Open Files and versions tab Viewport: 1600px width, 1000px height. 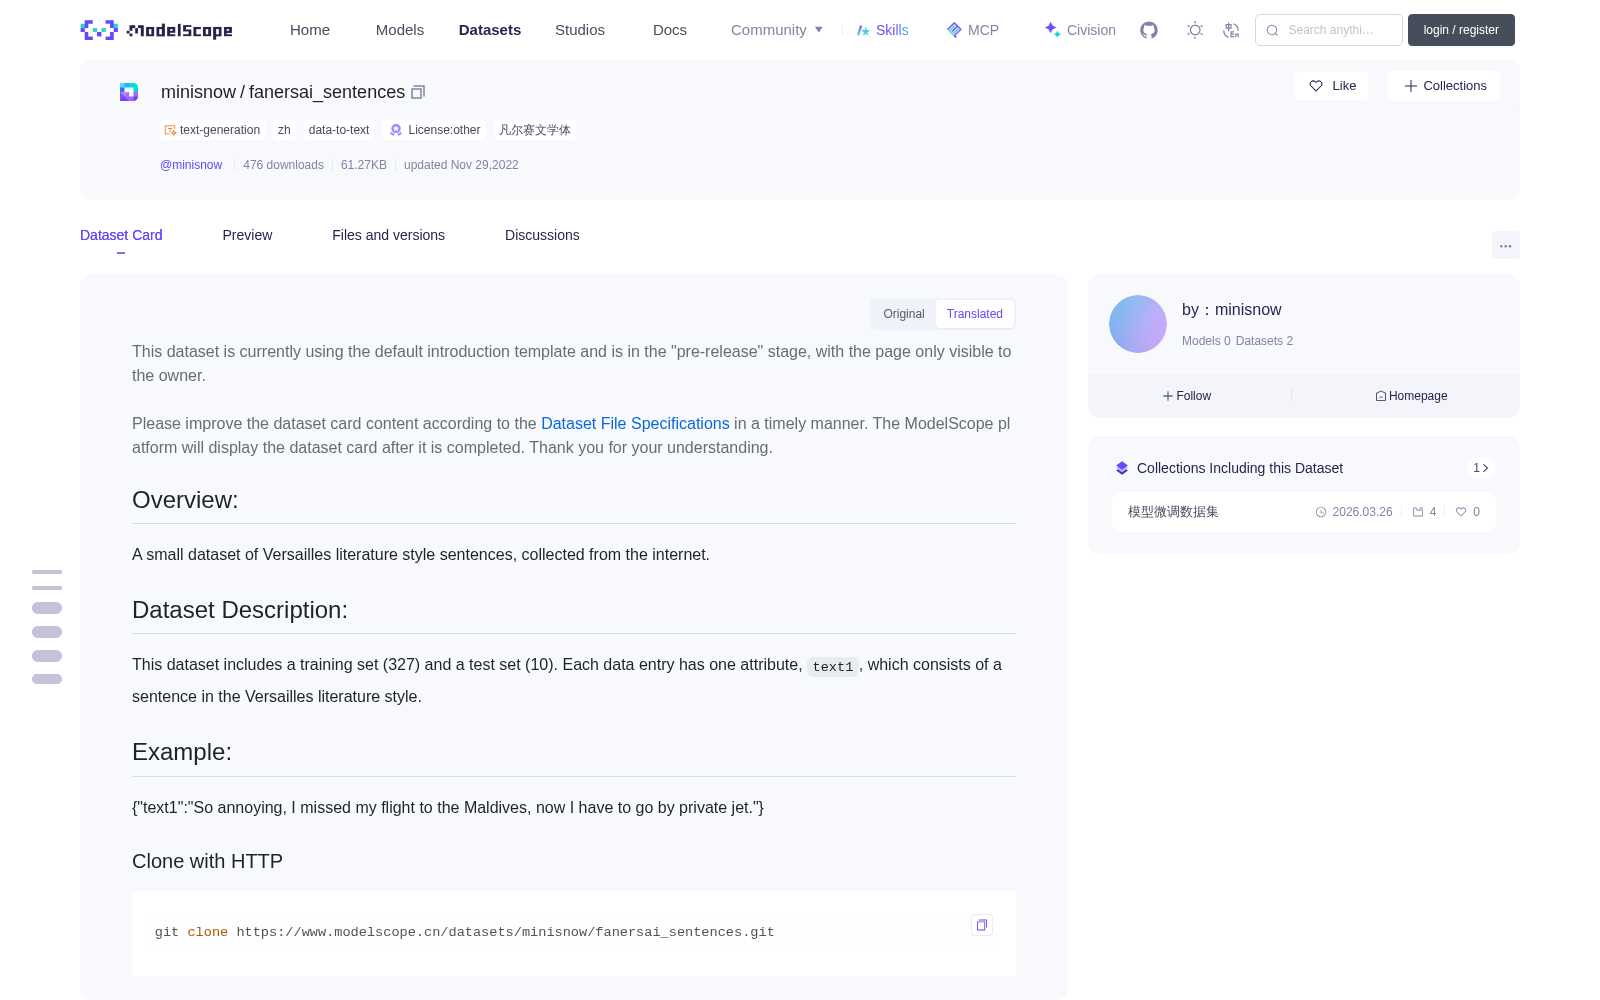(388, 235)
